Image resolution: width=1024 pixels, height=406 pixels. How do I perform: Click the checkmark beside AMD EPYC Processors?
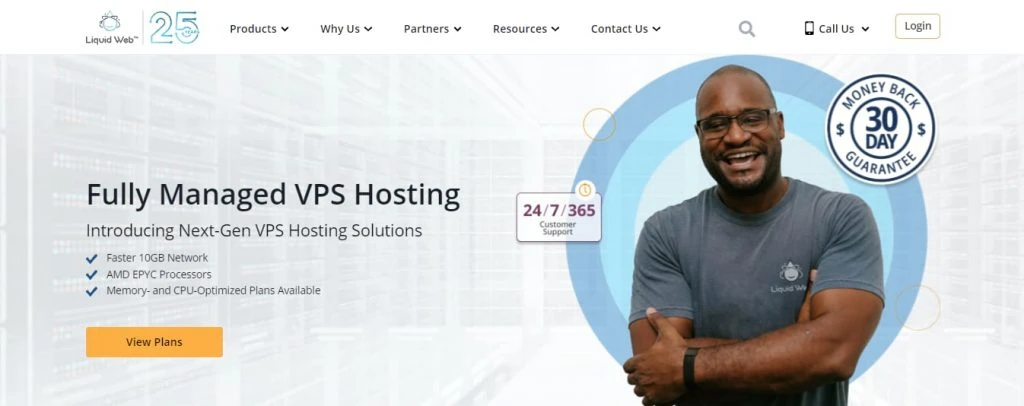[x=92, y=275]
